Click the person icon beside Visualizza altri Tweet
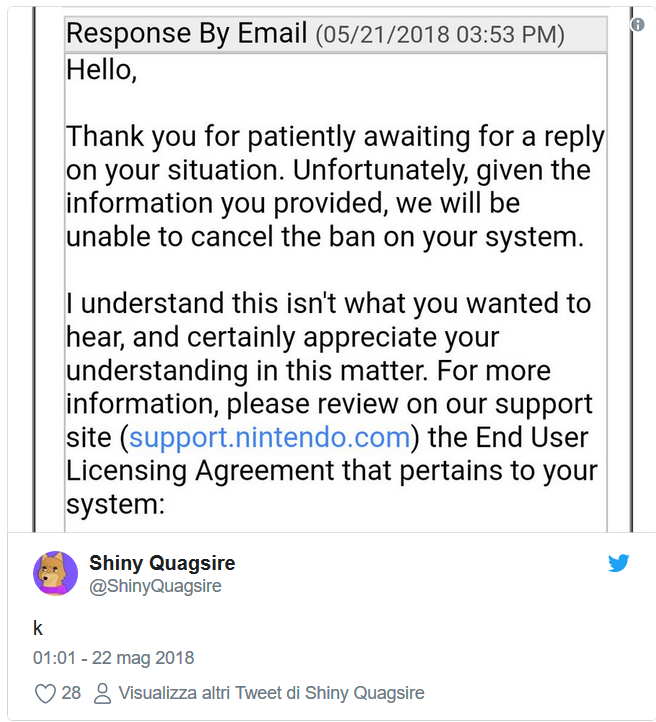Screen dimensions: 656x722 tap(102, 692)
